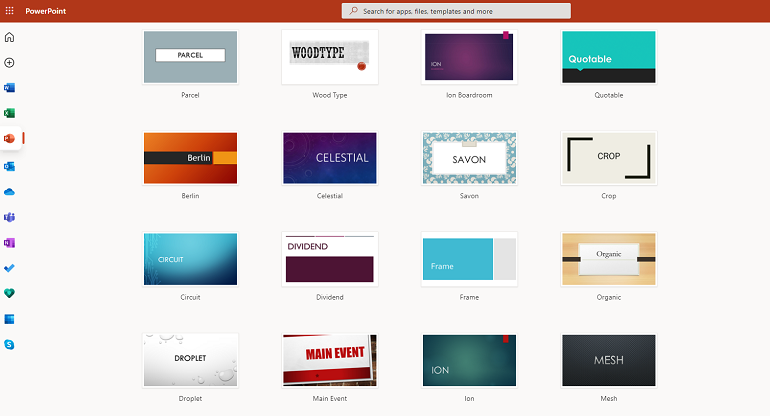Screen dimensions: 770x416
Task: Click the search magnifier icon
Action: click(x=354, y=11)
